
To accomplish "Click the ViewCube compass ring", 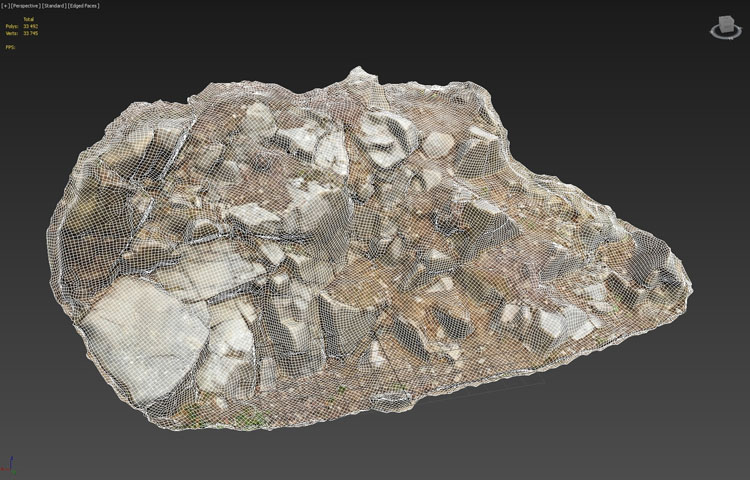I will (722, 36).
